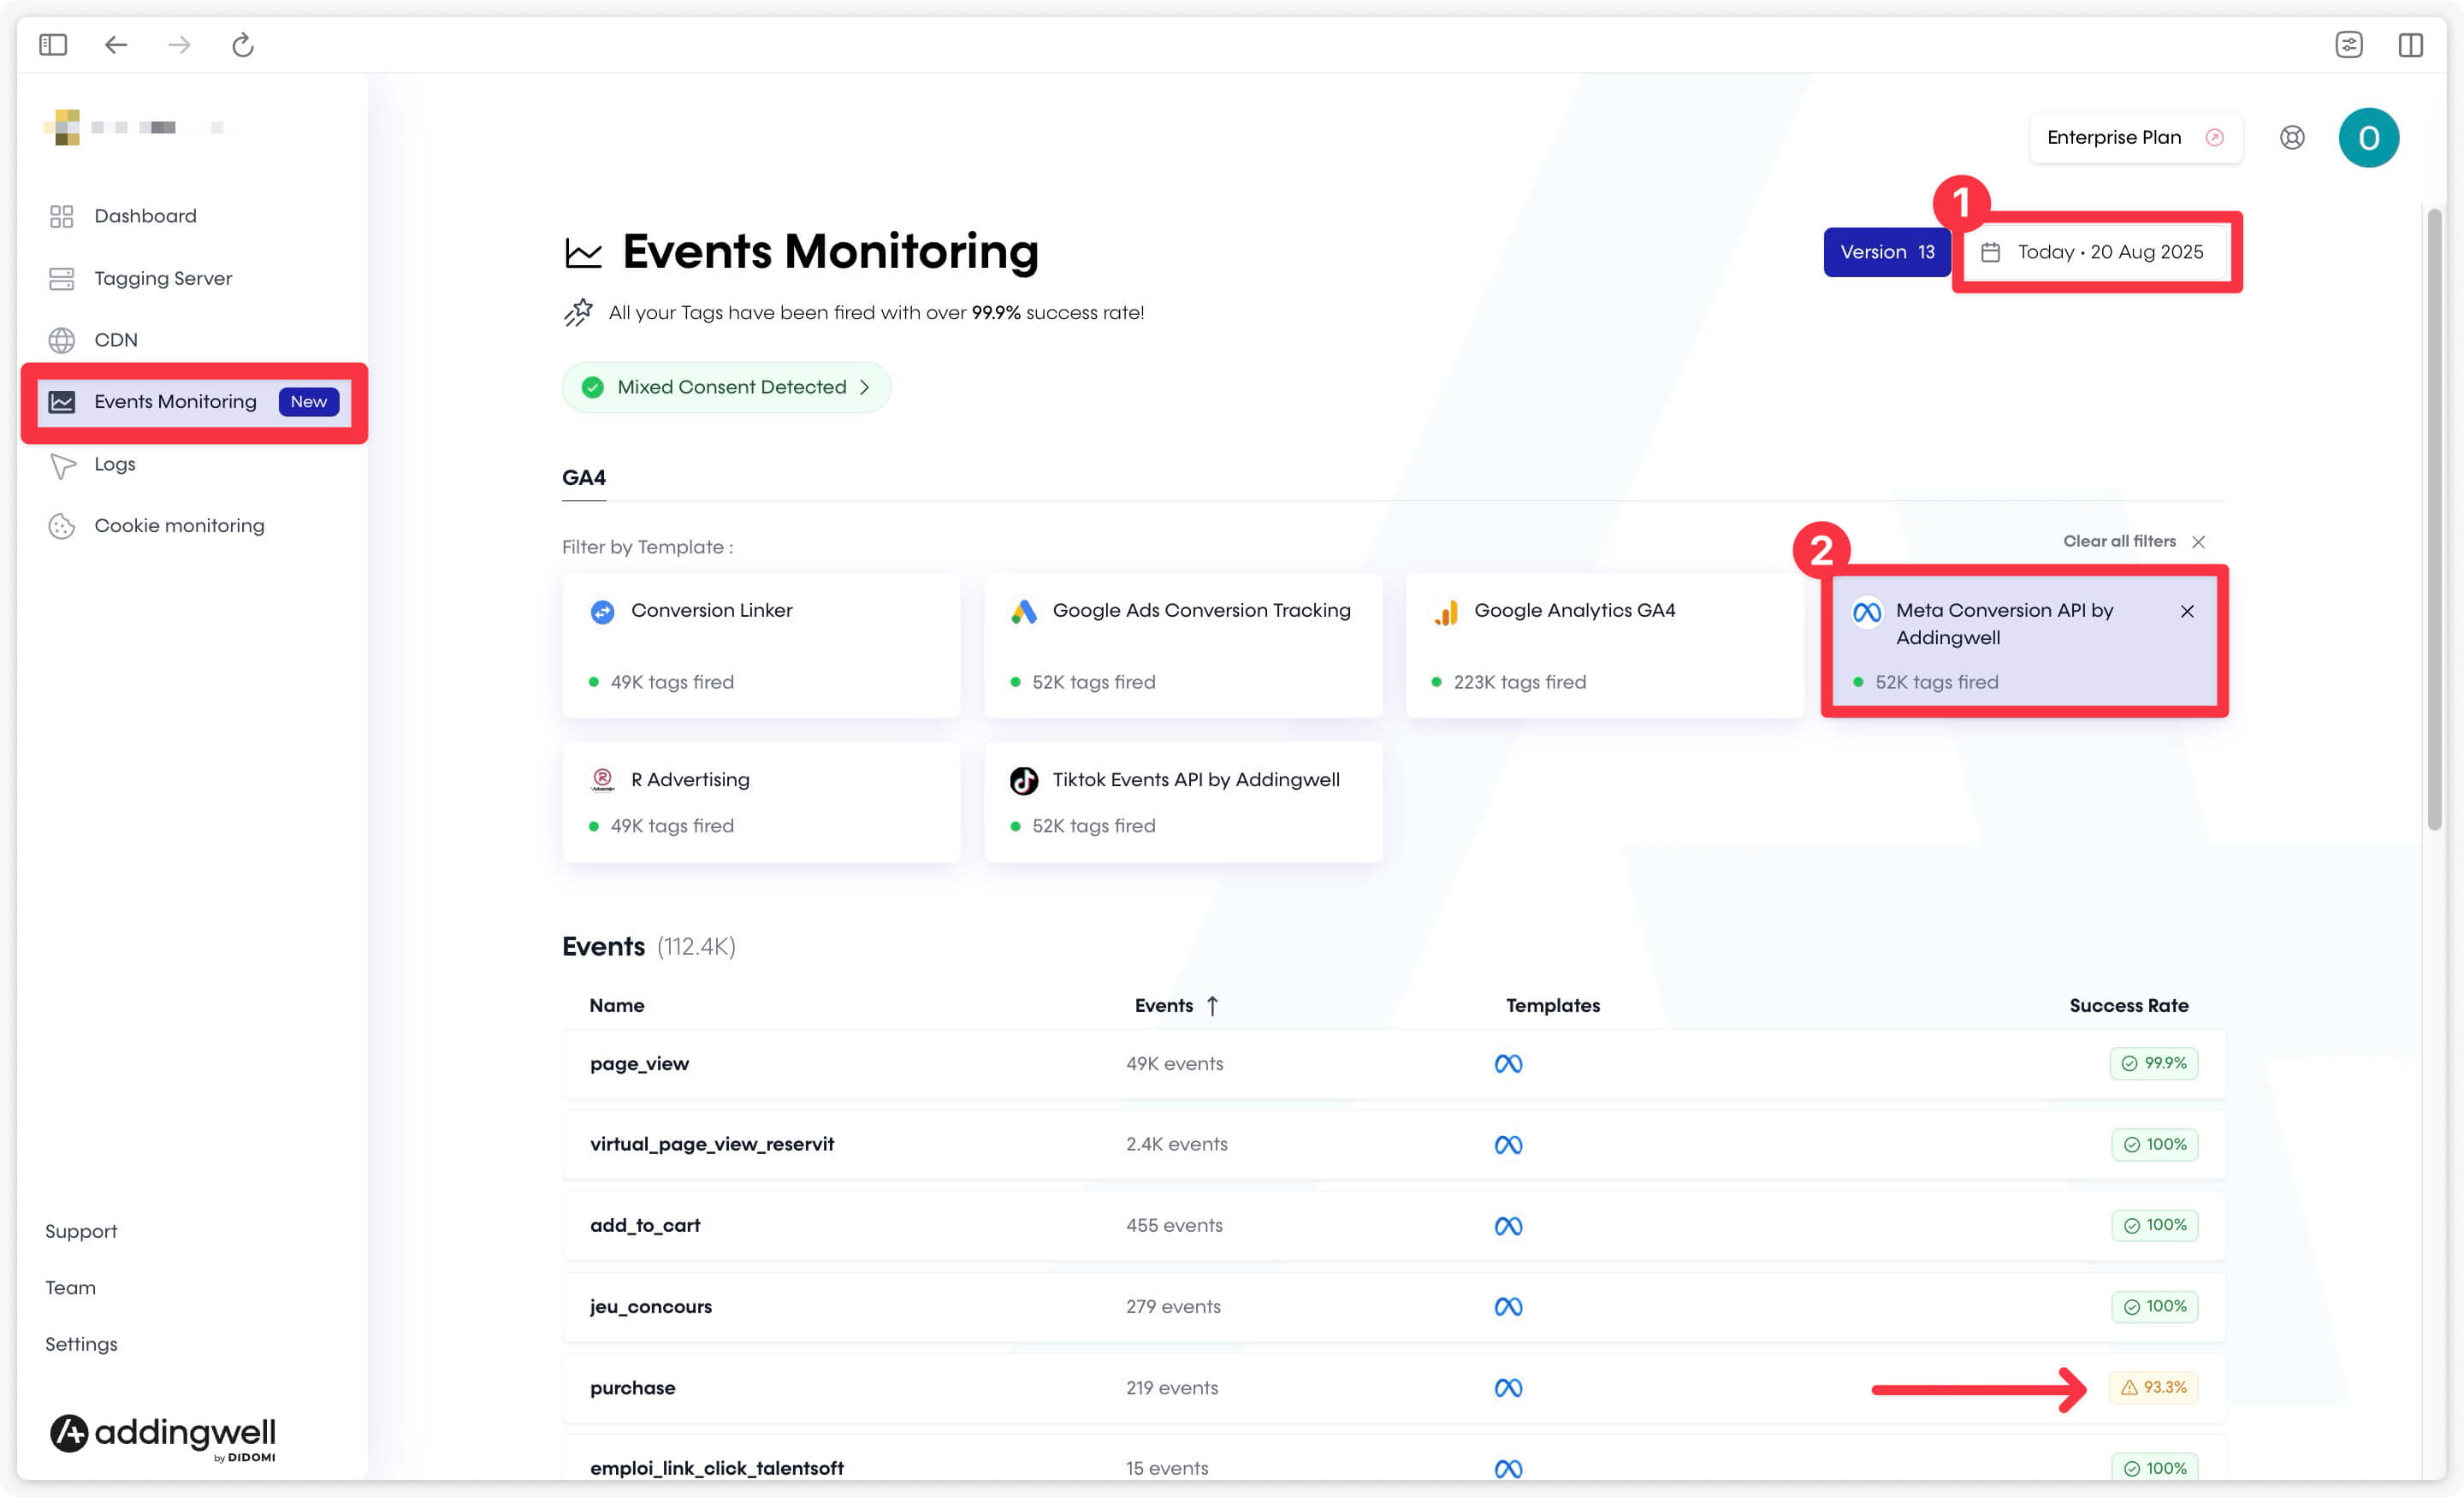
Task: Filter by Google Analytics GA4 template
Action: (x=1604, y=645)
